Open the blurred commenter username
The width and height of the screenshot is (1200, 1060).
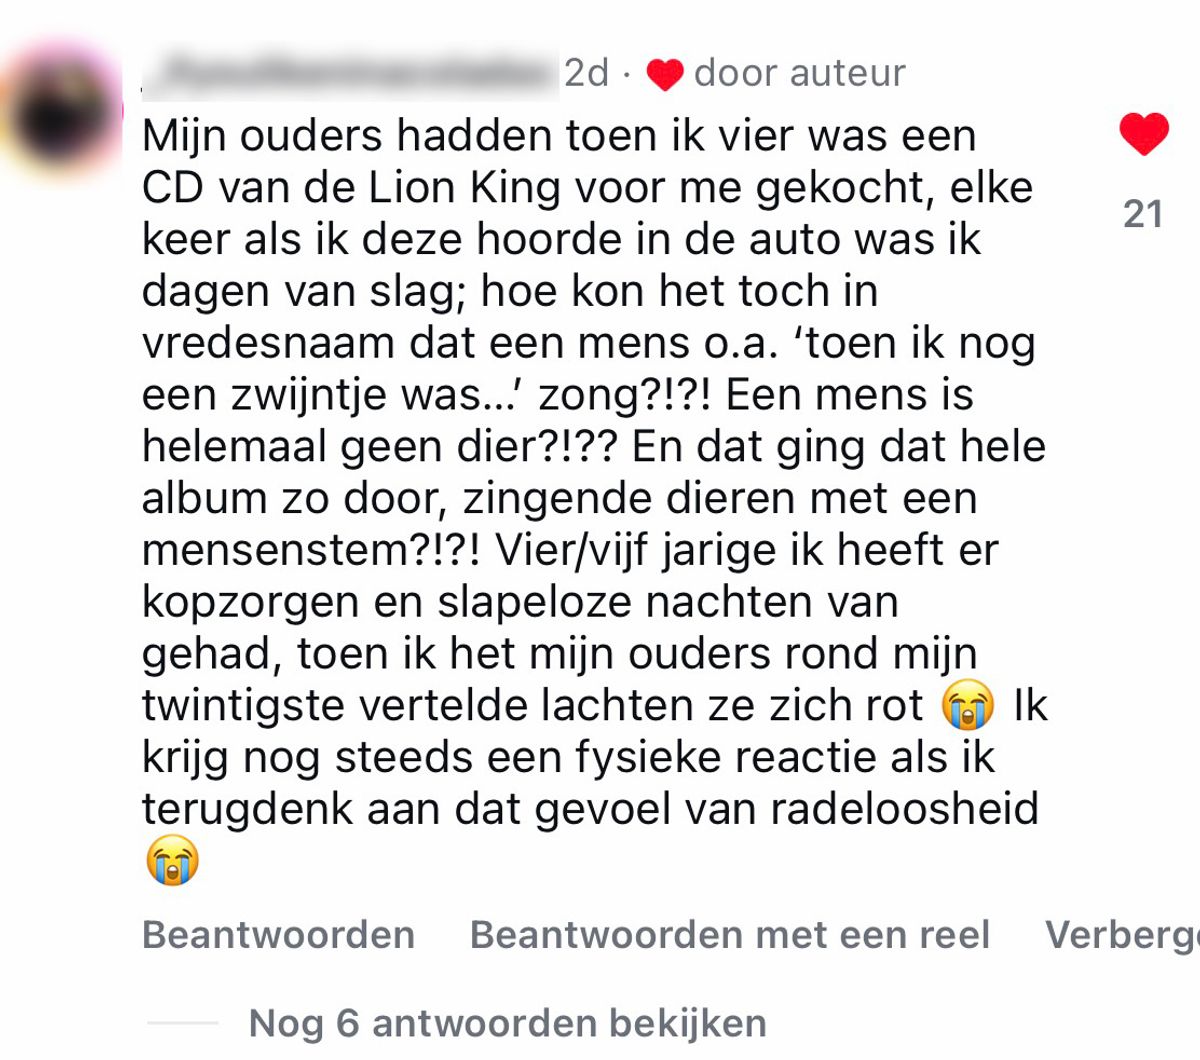pyautogui.click(x=350, y=72)
